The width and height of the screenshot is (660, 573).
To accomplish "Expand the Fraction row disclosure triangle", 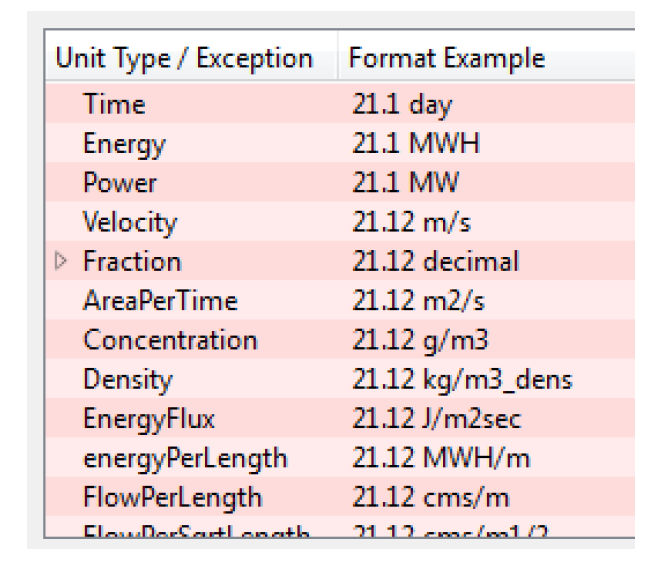I will pyautogui.click(x=61, y=262).
